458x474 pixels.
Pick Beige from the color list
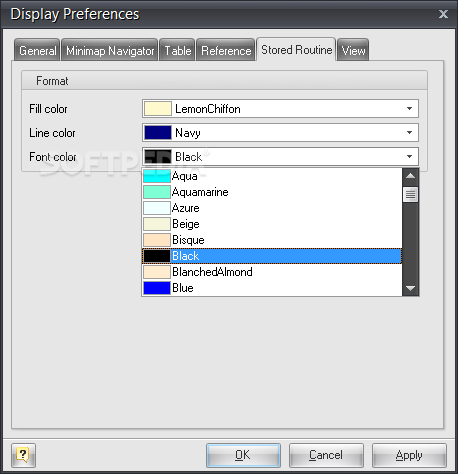272,224
